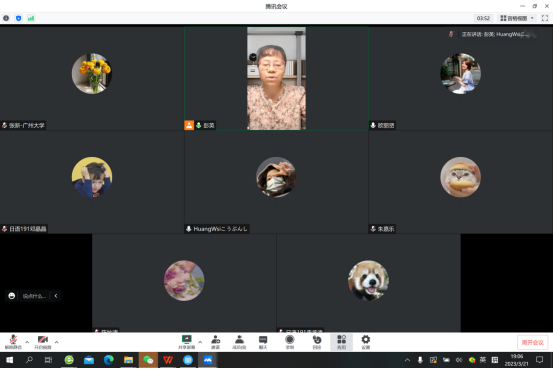Check network signal status bars icon
The height and width of the screenshot is (369, 553).
coord(31,18)
